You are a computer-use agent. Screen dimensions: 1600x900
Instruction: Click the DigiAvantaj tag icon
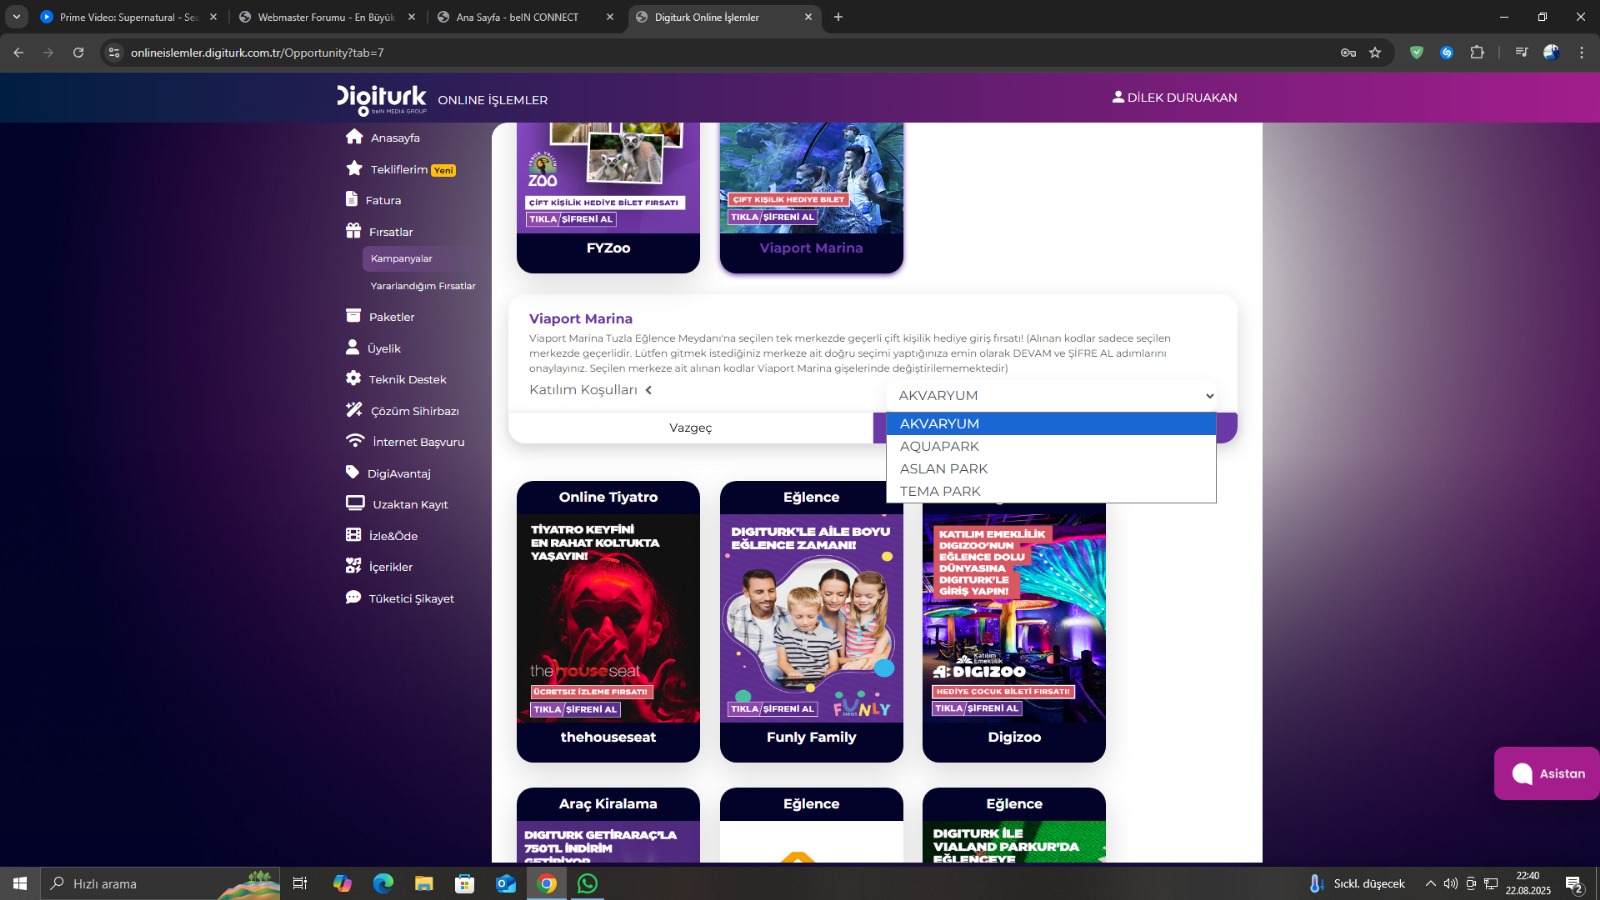pyautogui.click(x=352, y=472)
